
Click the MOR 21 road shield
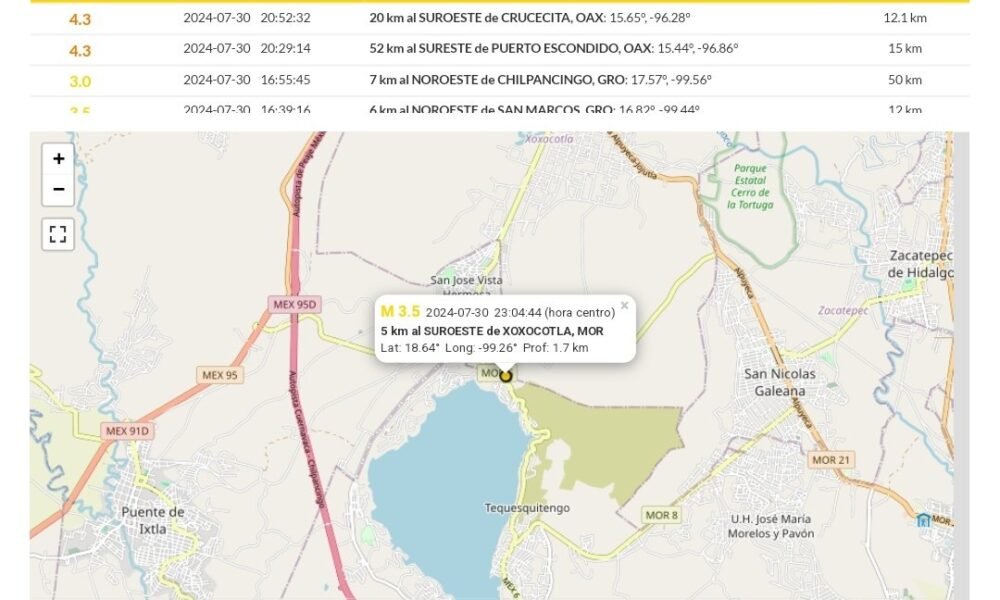[x=831, y=460]
